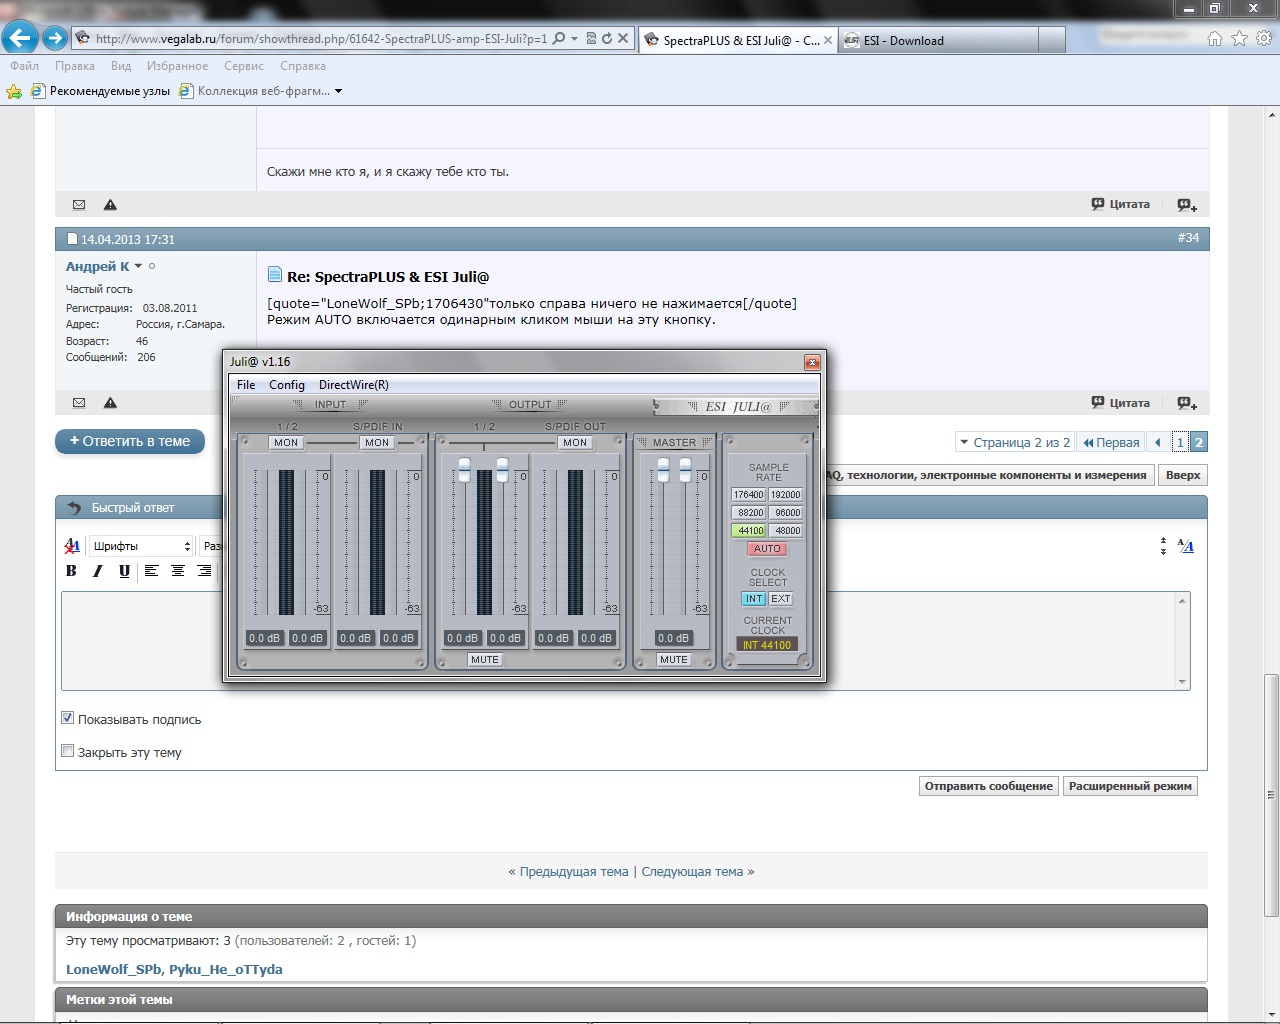Enable AUTO sample rate in Juli@

tap(767, 549)
